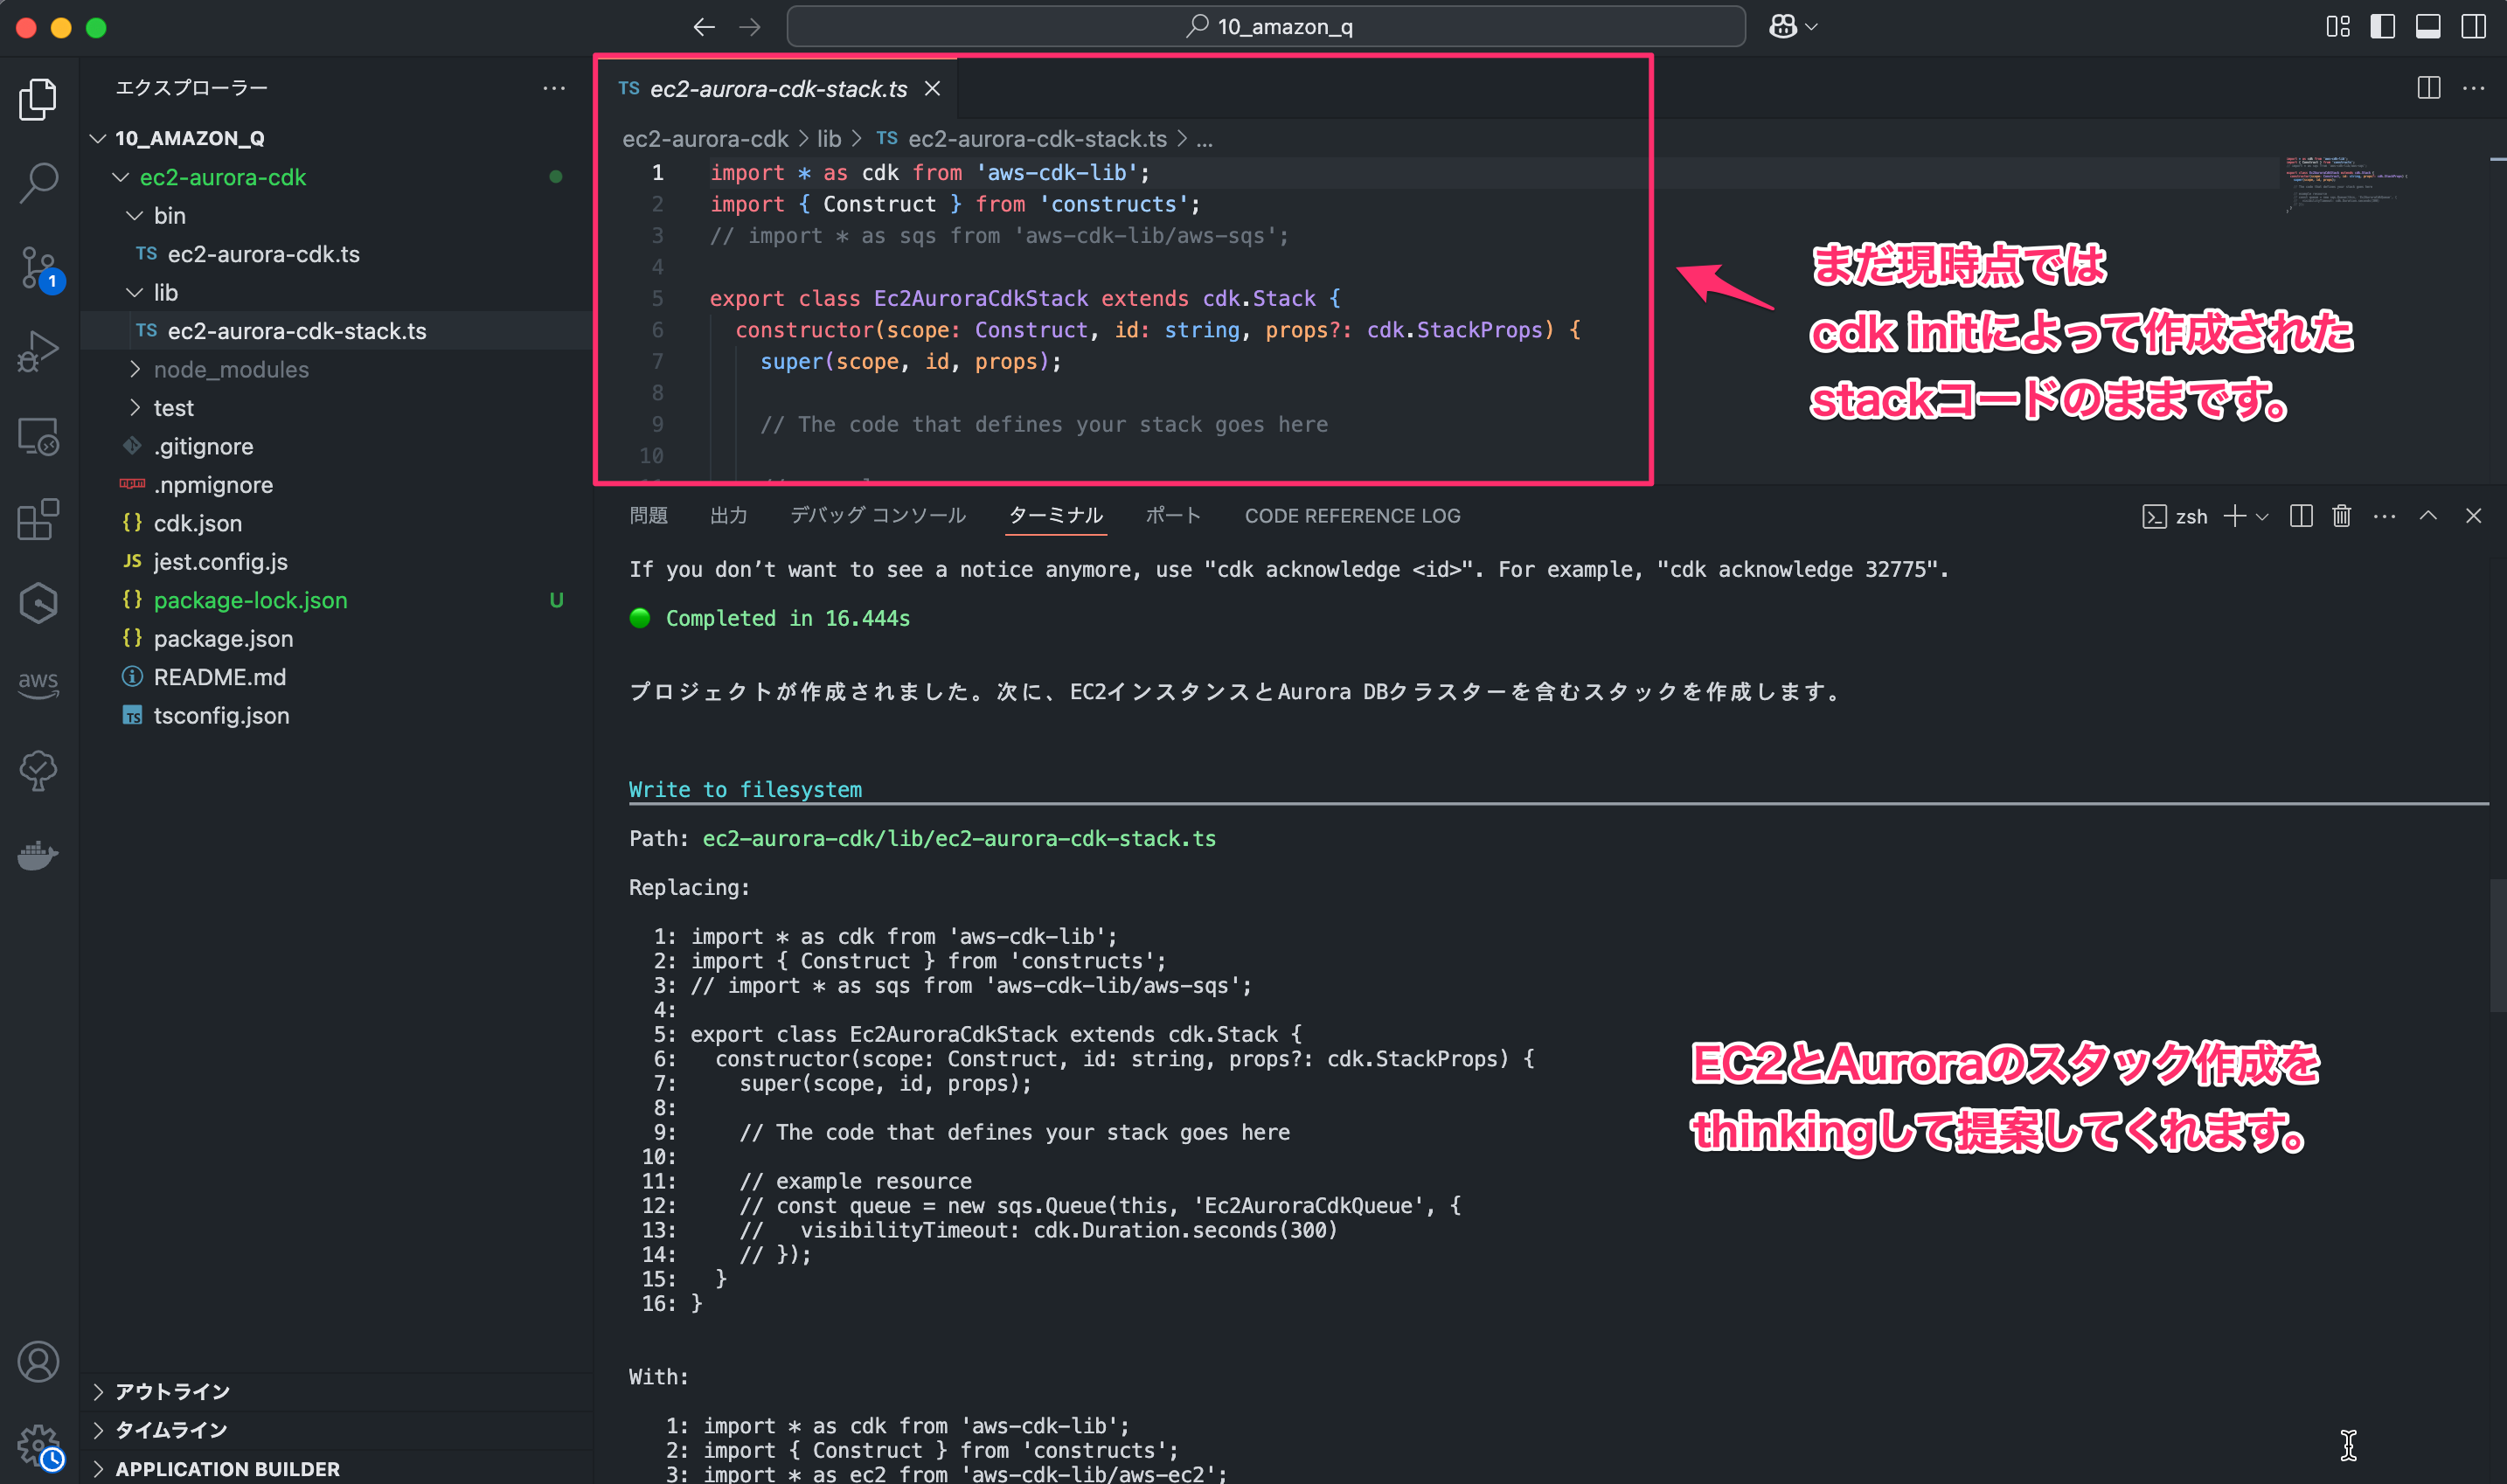Image resolution: width=2507 pixels, height=1484 pixels.
Task: Expand the Outline (アウトライン) section
Action: point(336,1391)
